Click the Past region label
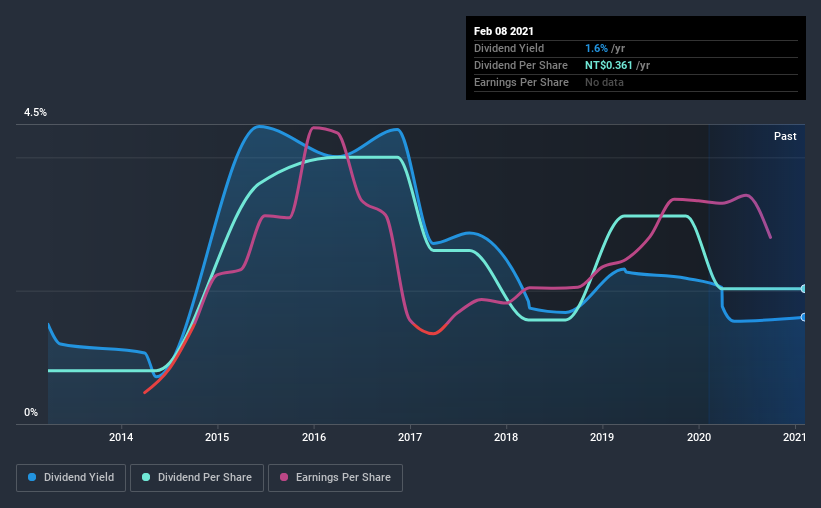The image size is (821, 508). (x=785, y=136)
